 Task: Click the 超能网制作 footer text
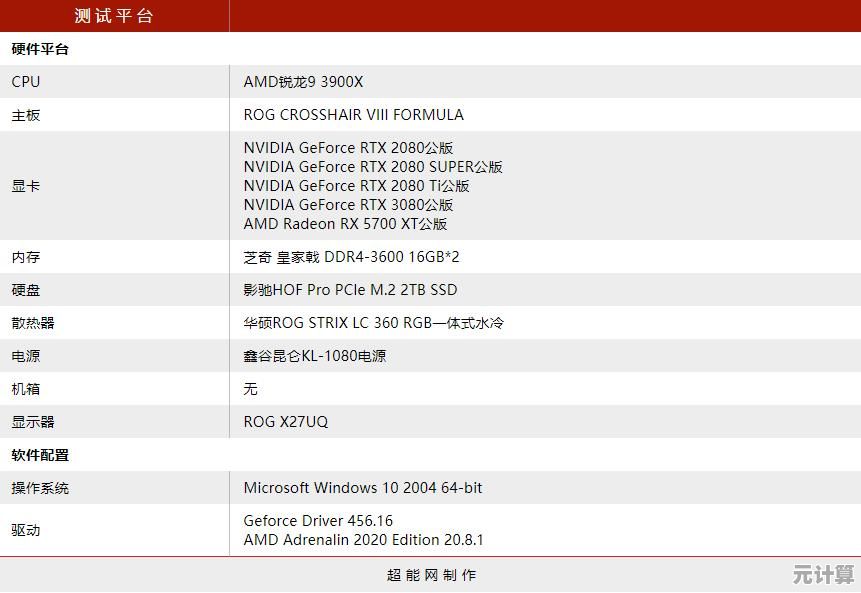[x=431, y=575]
